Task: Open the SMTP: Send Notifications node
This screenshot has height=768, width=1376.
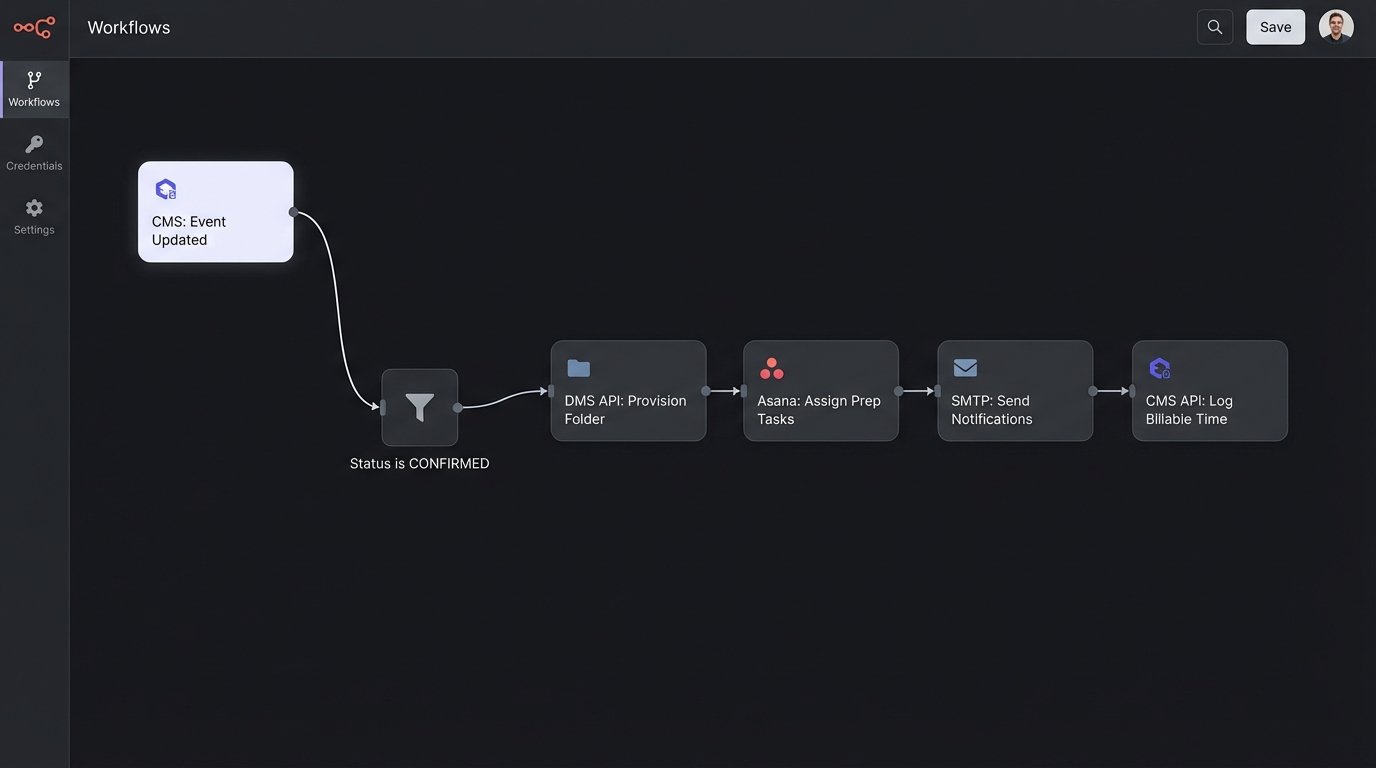Action: pos(1015,390)
